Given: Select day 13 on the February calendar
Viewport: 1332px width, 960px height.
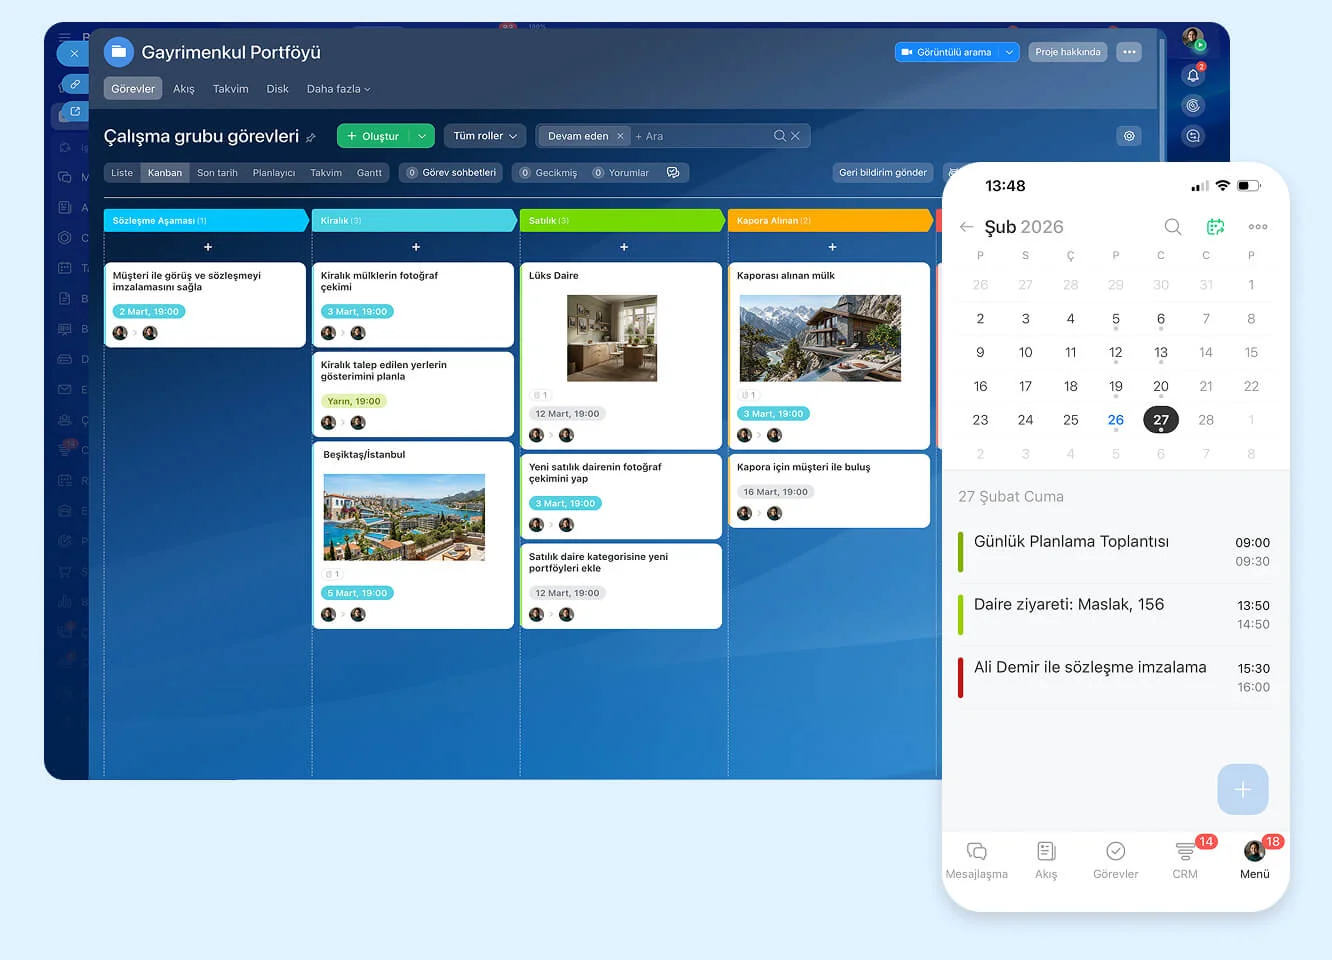Looking at the screenshot, I should tap(1161, 352).
